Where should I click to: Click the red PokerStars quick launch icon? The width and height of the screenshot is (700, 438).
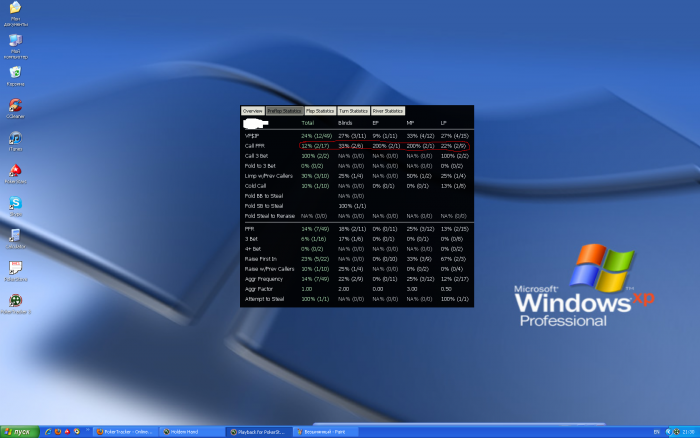(67, 432)
